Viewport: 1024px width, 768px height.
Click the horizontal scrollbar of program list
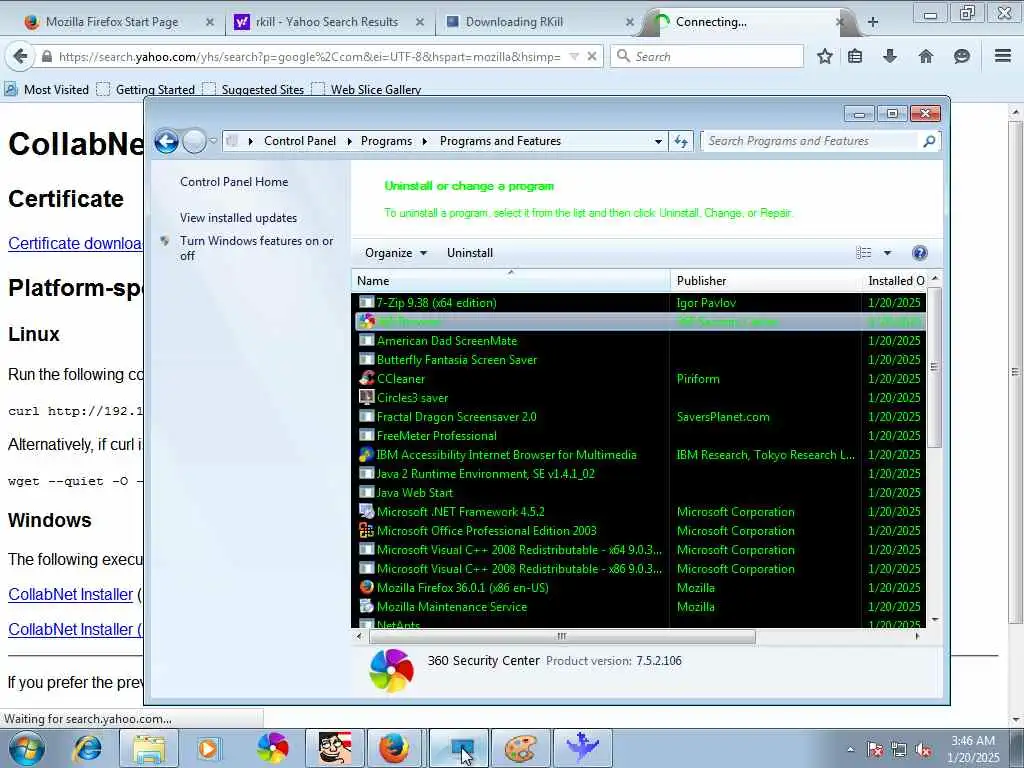pyautogui.click(x=562, y=636)
